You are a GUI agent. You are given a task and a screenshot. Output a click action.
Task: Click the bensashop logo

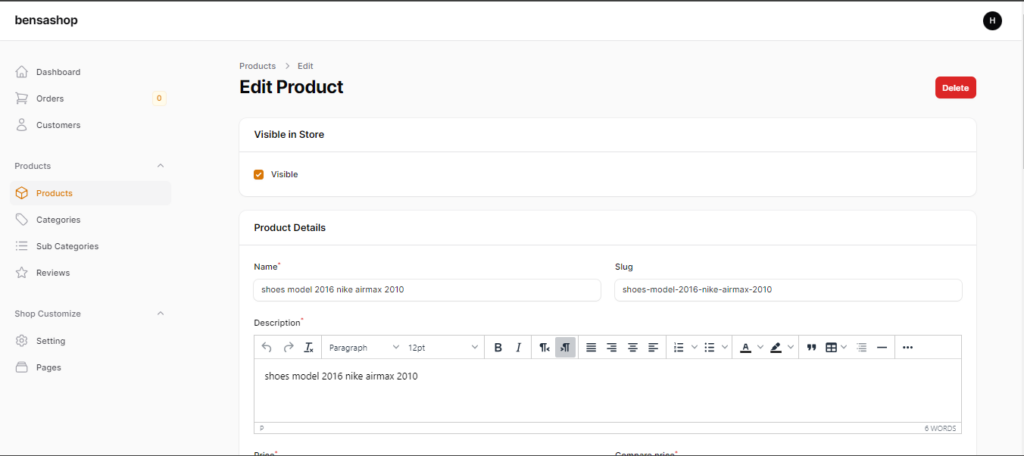point(46,20)
